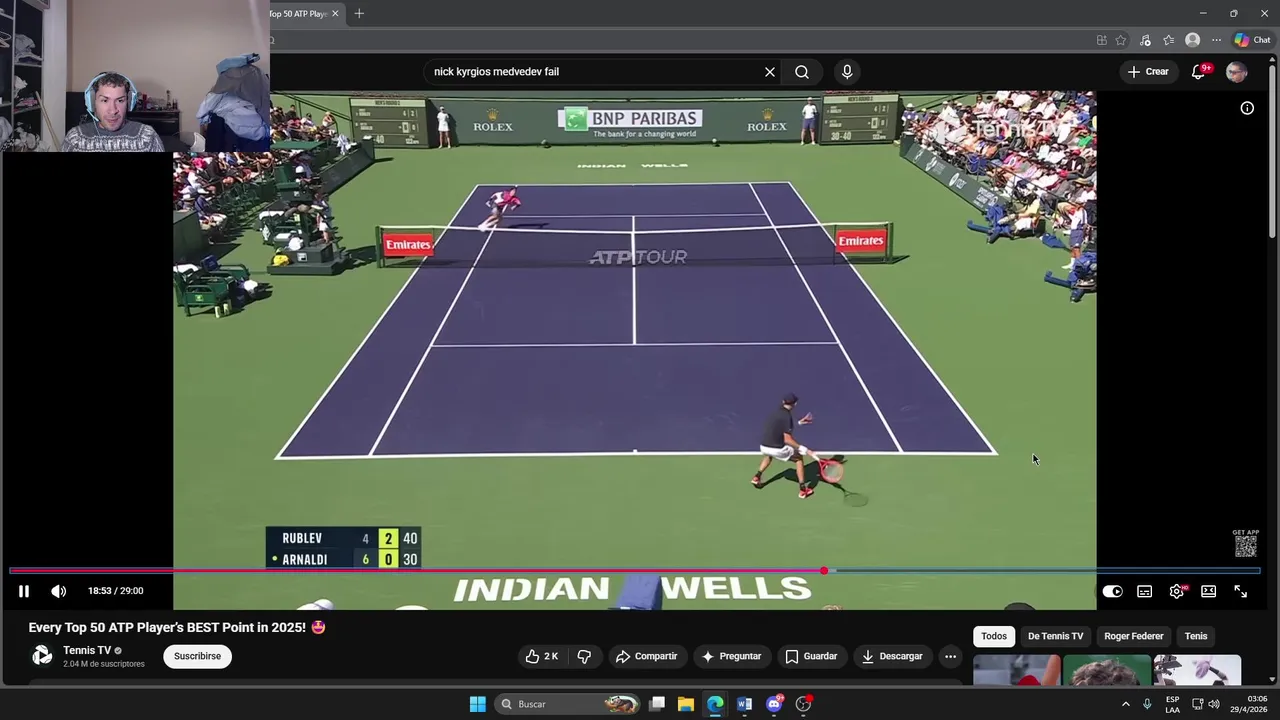Viewport: 1280px width, 720px height.
Task: Open File Explorer from the taskbar
Action: click(686, 704)
